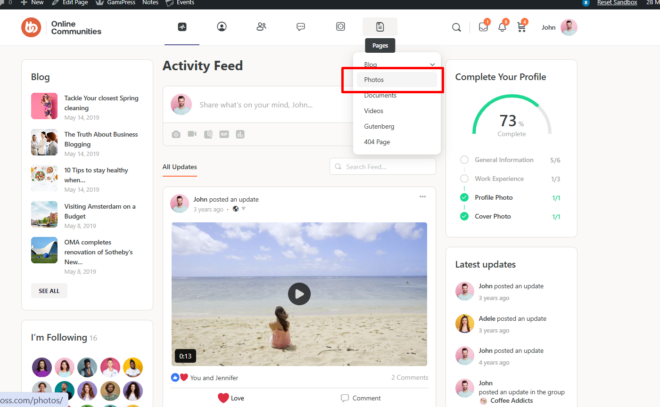660x407 pixels.
Task: Open the profile icon in top navigation
Action: coord(221,27)
